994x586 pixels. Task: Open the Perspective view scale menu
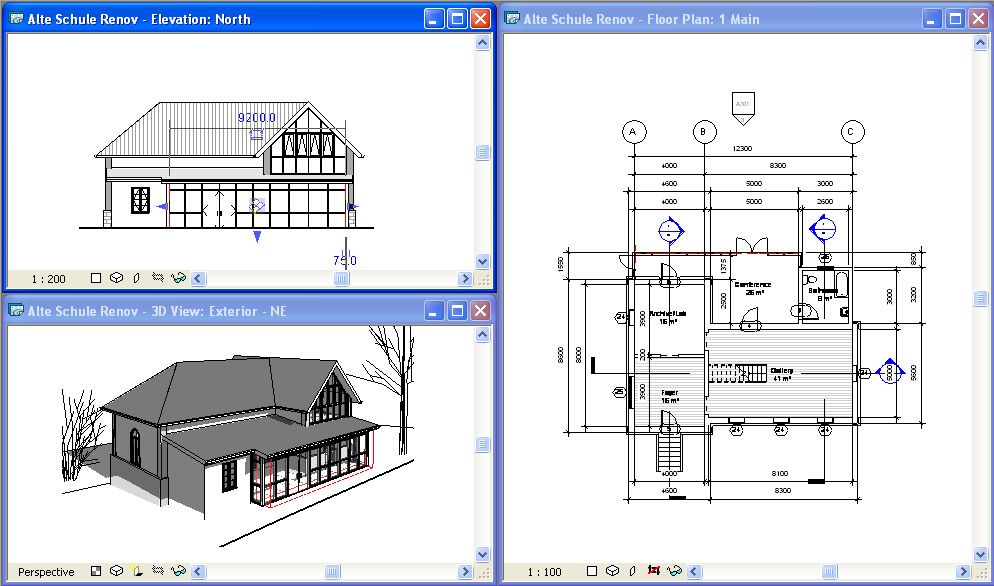tap(46, 572)
